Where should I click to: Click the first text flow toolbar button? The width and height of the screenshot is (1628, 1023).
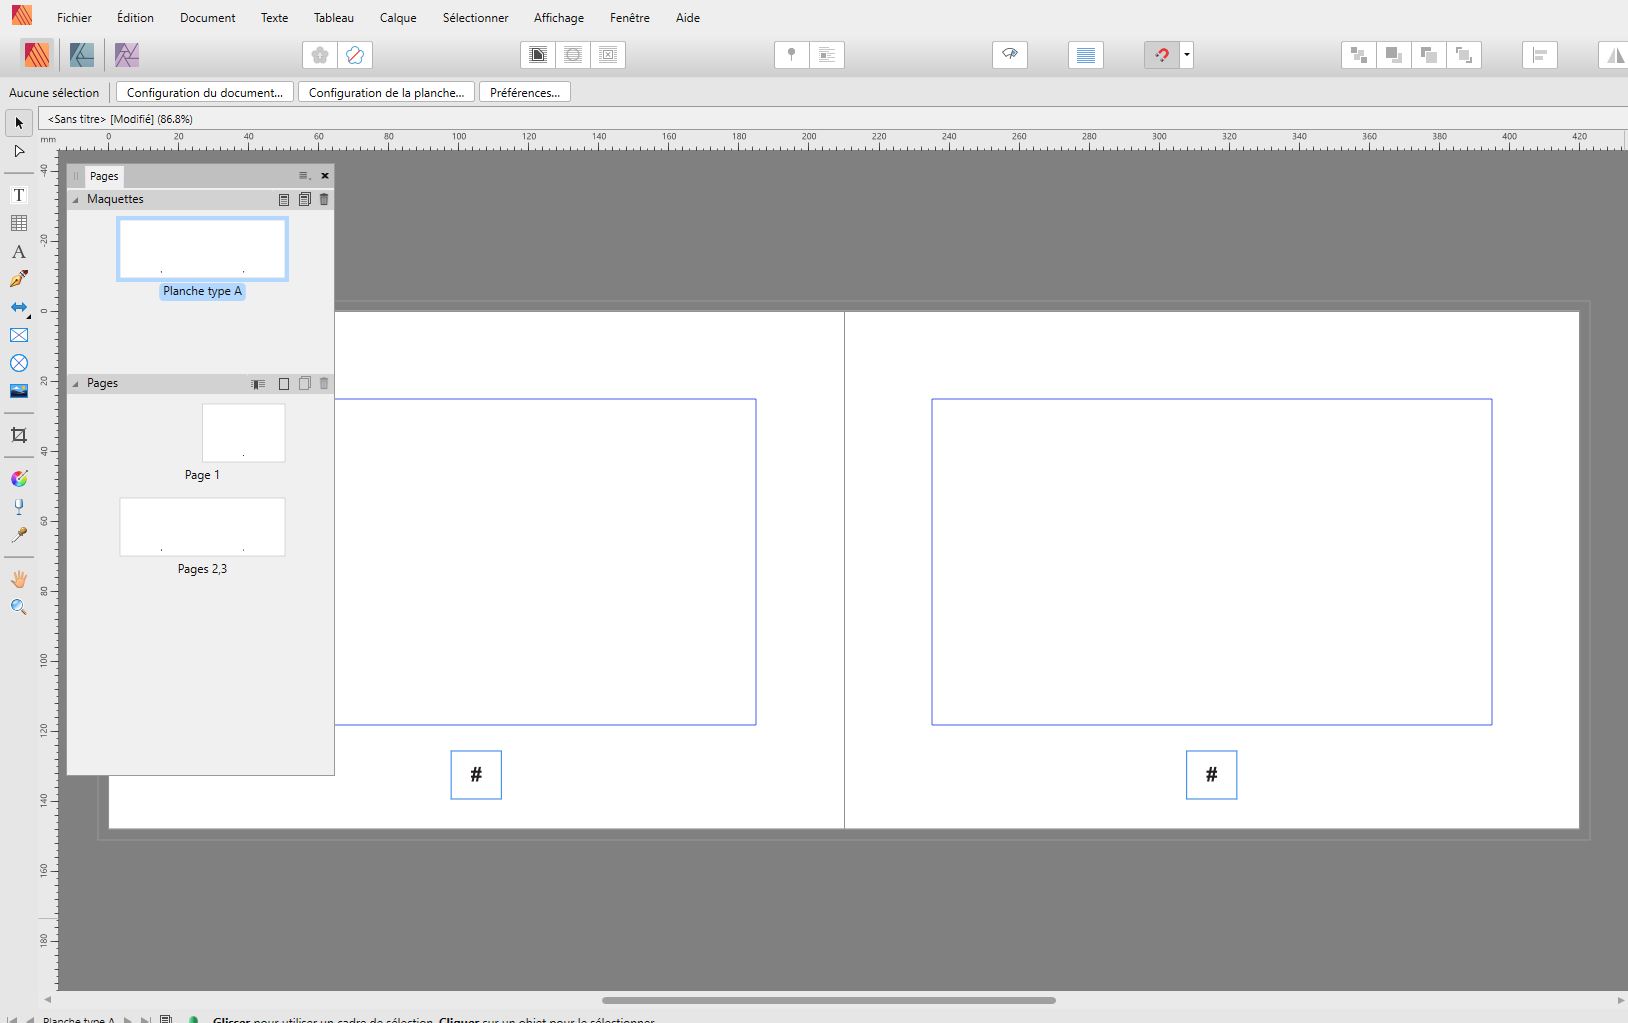tap(538, 55)
